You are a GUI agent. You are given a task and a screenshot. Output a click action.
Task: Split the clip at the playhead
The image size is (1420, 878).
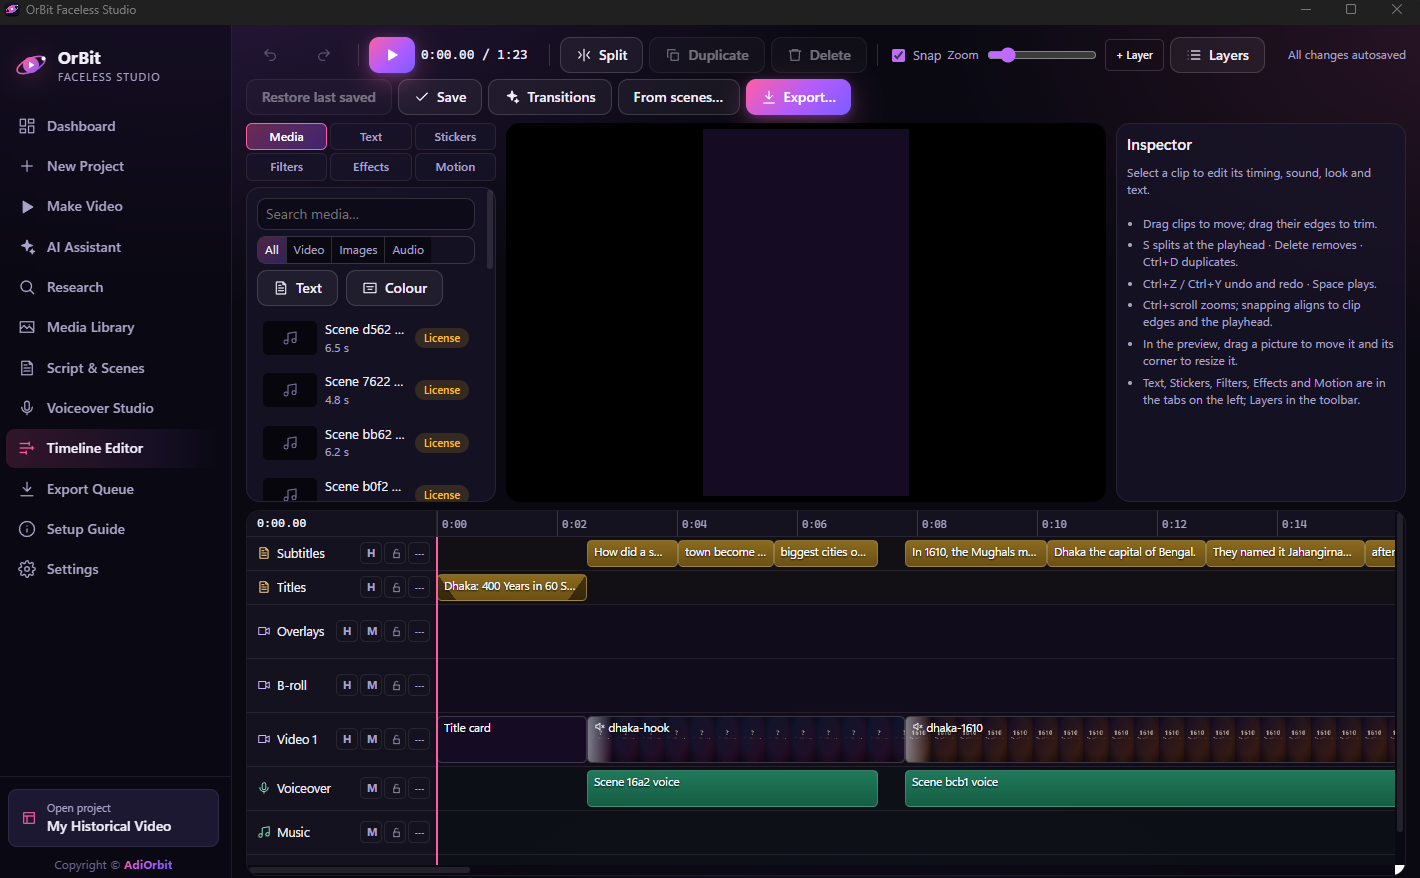coord(602,55)
